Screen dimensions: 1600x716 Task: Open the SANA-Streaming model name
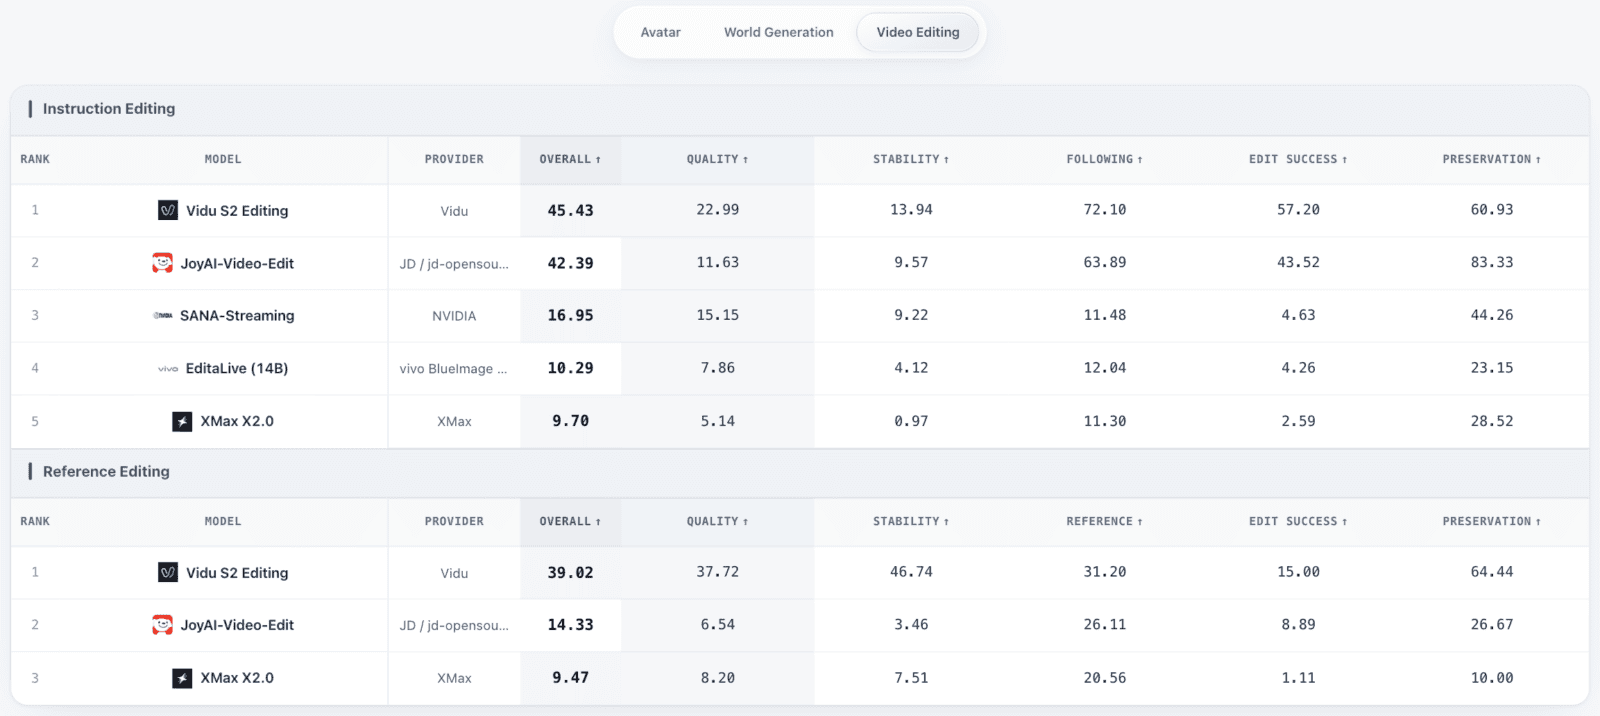[x=237, y=316]
